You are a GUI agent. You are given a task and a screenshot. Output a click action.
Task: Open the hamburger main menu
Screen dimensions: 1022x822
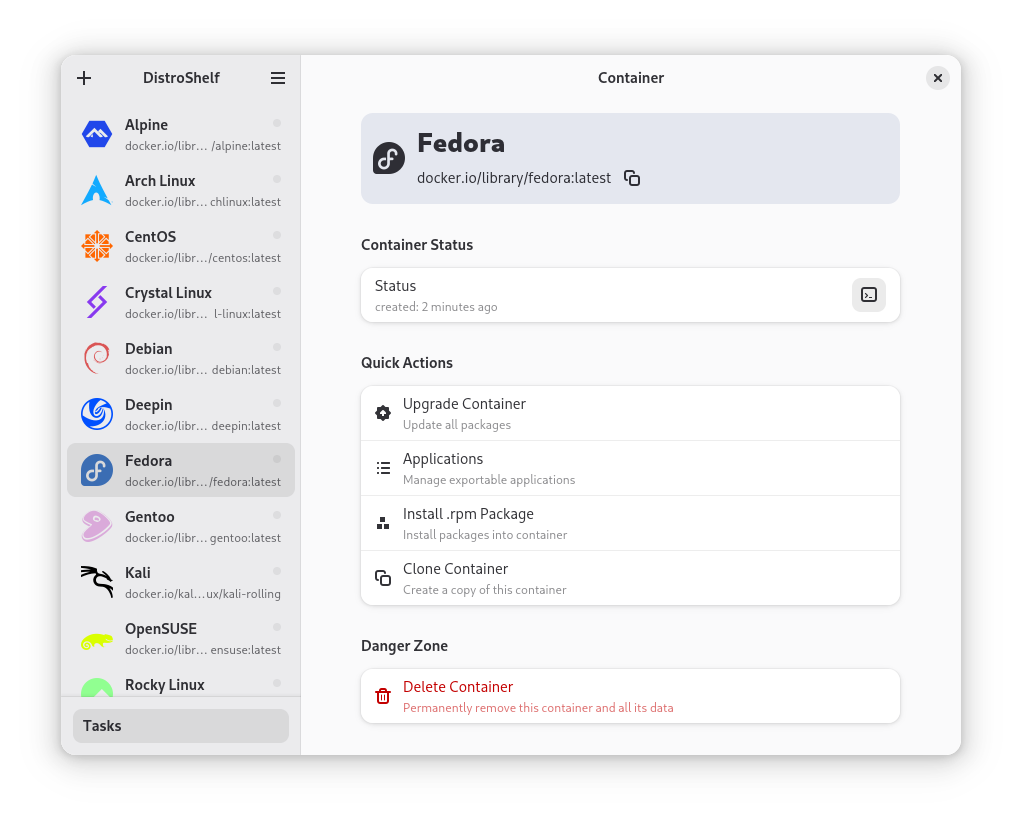pyautogui.click(x=278, y=78)
